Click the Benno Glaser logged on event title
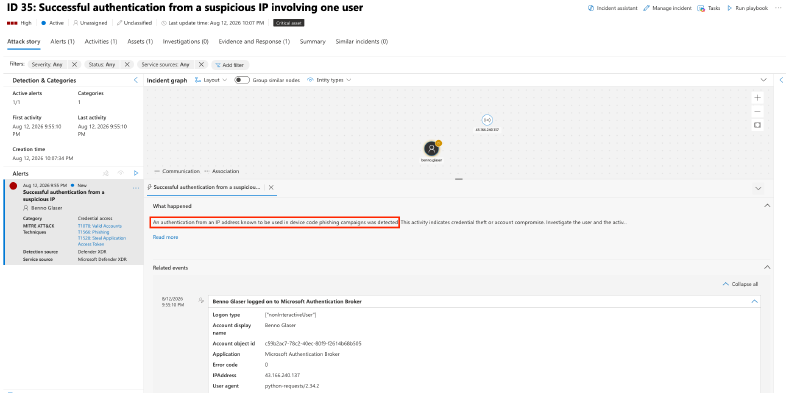 287,302
